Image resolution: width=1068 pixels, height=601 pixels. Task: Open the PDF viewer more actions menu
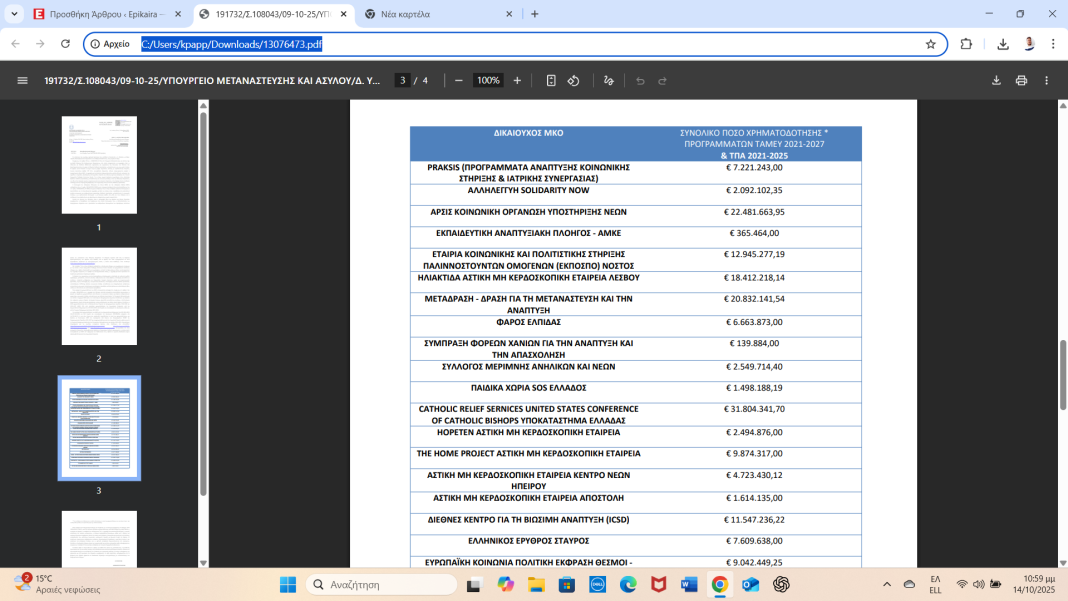[1046, 80]
